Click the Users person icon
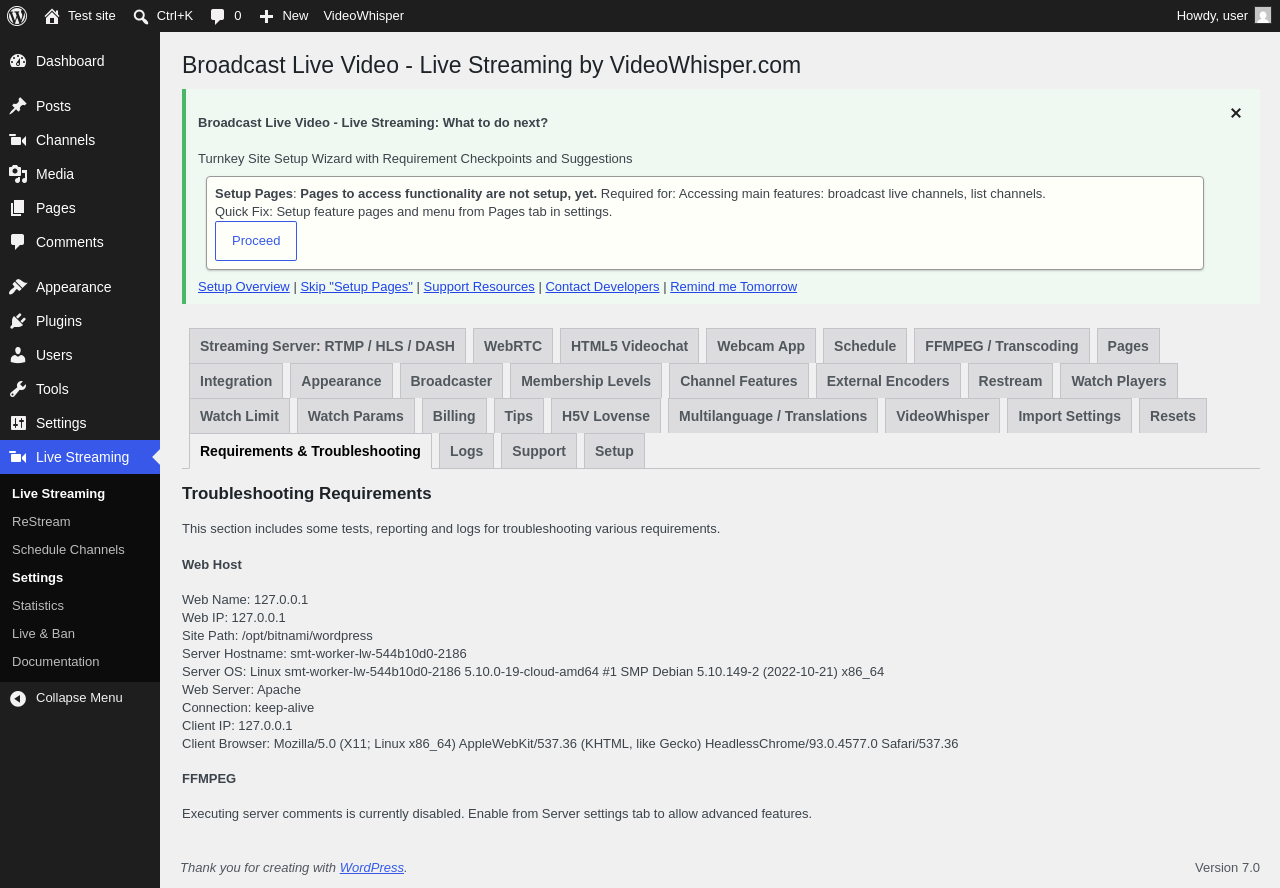The height and width of the screenshot is (888, 1280). (18, 355)
